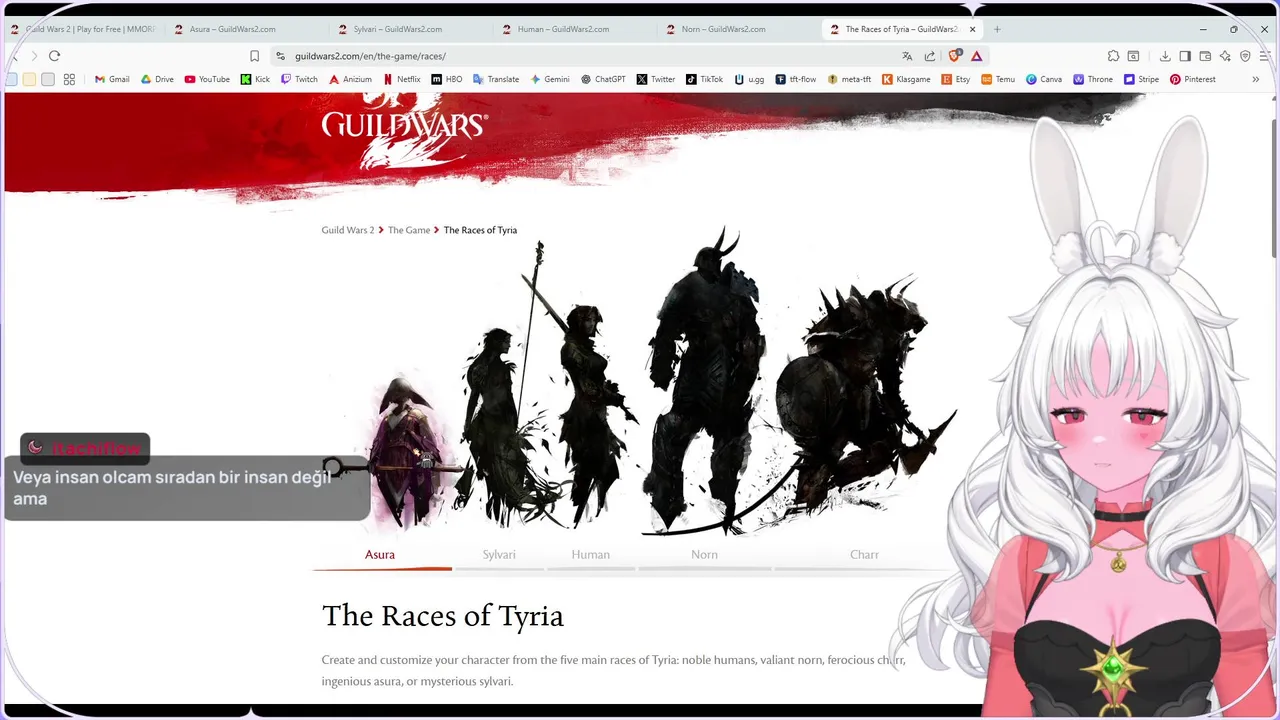Screen dimensions: 1280x720
Task: Open the ChatGPT bookmark
Action: pos(603,79)
